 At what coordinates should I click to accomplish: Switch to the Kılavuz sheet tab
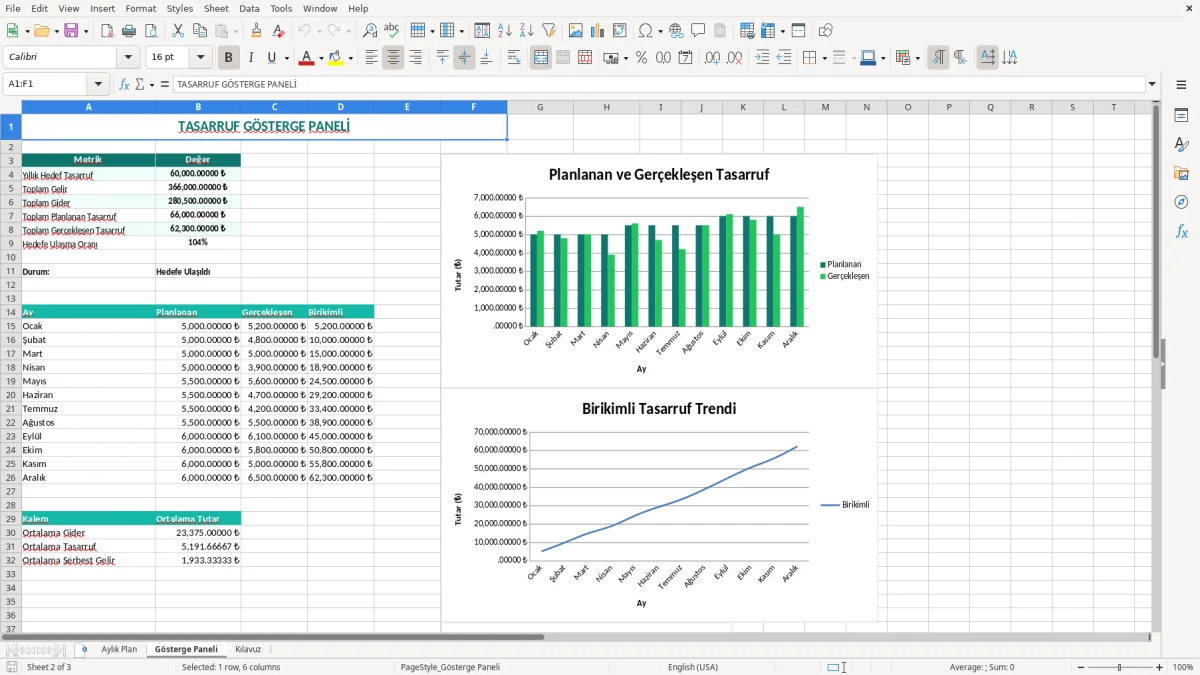click(248, 649)
